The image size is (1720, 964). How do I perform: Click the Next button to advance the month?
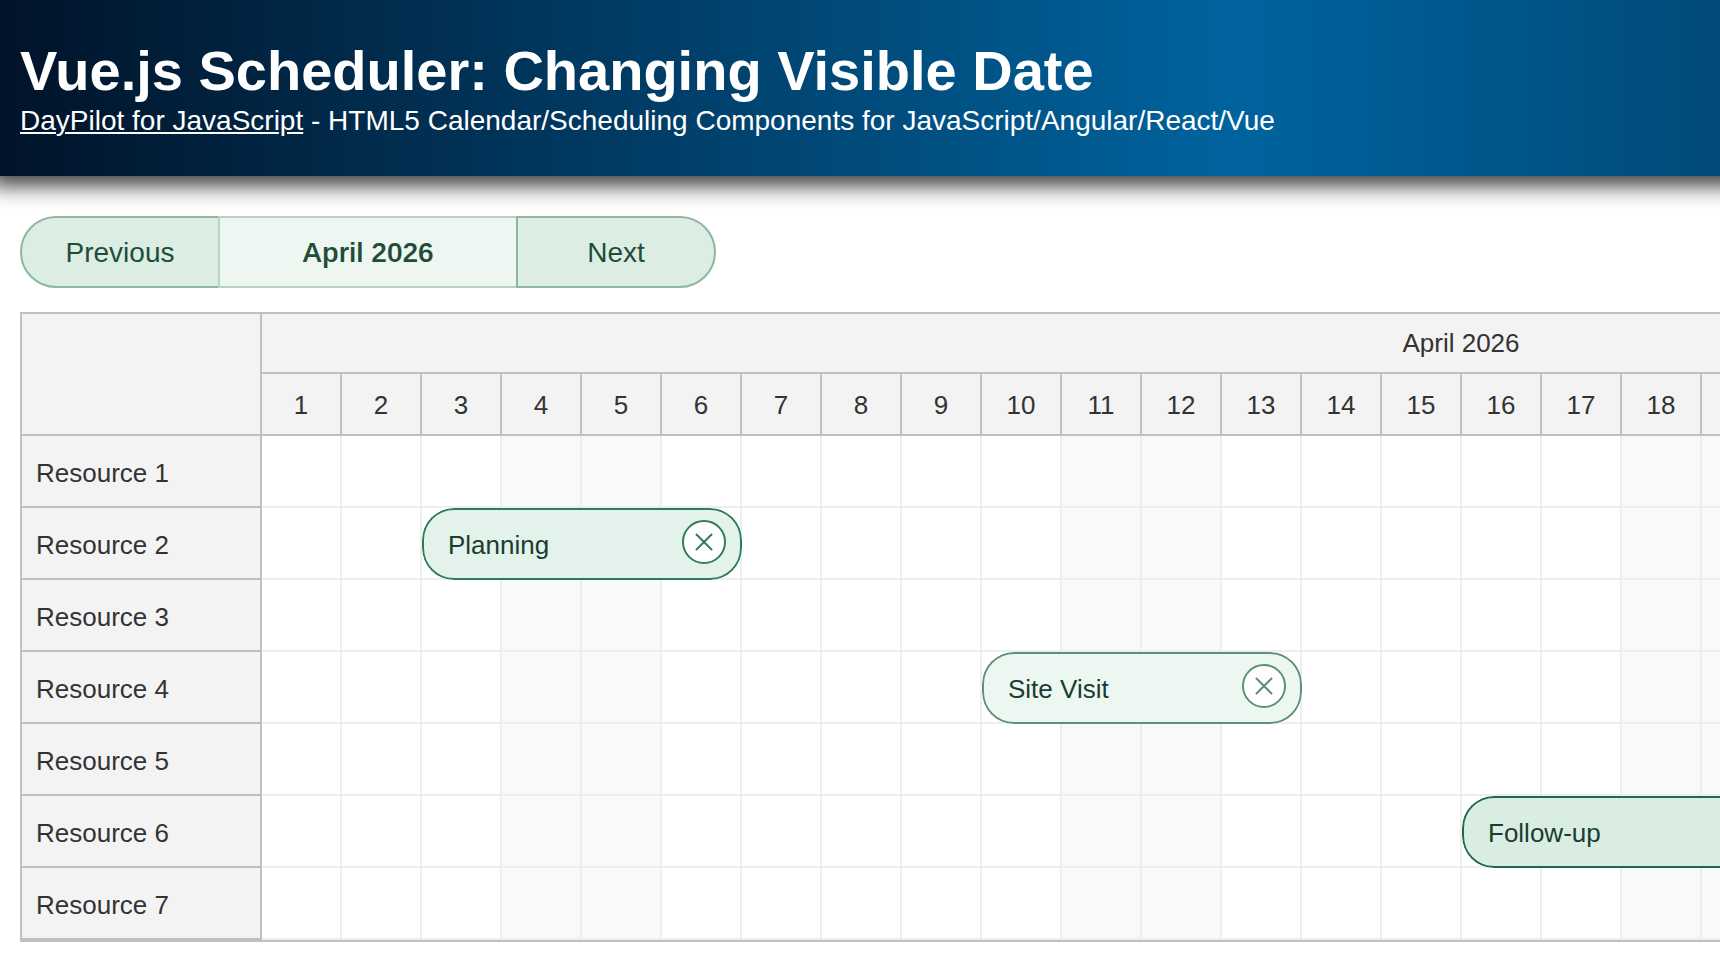click(x=615, y=252)
